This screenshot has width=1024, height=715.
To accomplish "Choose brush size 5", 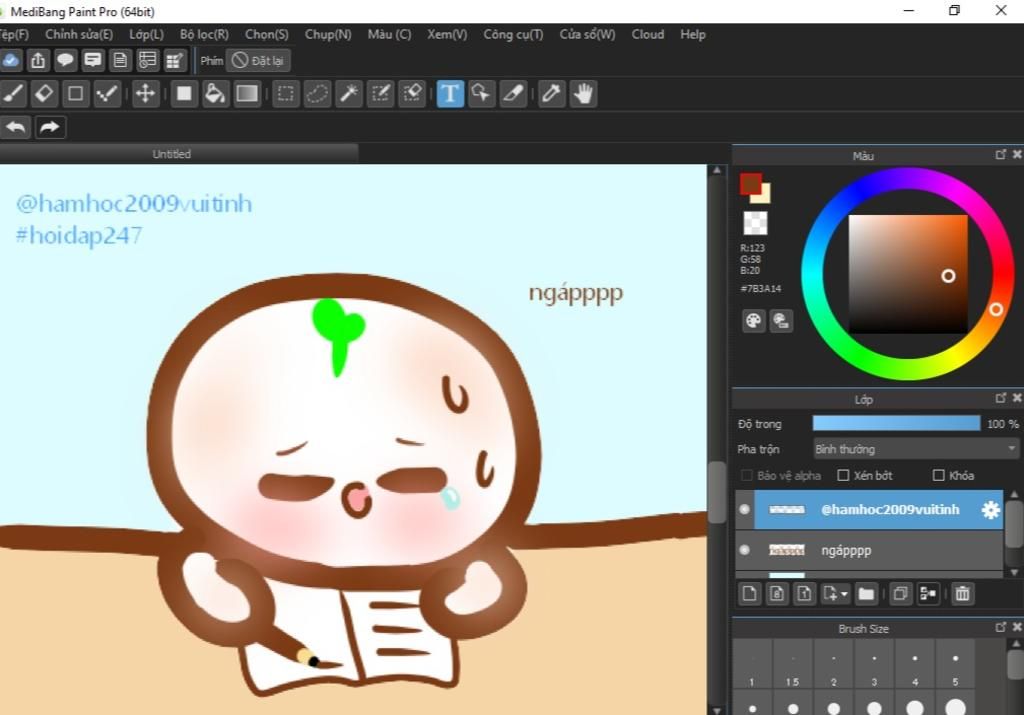I will [955, 663].
